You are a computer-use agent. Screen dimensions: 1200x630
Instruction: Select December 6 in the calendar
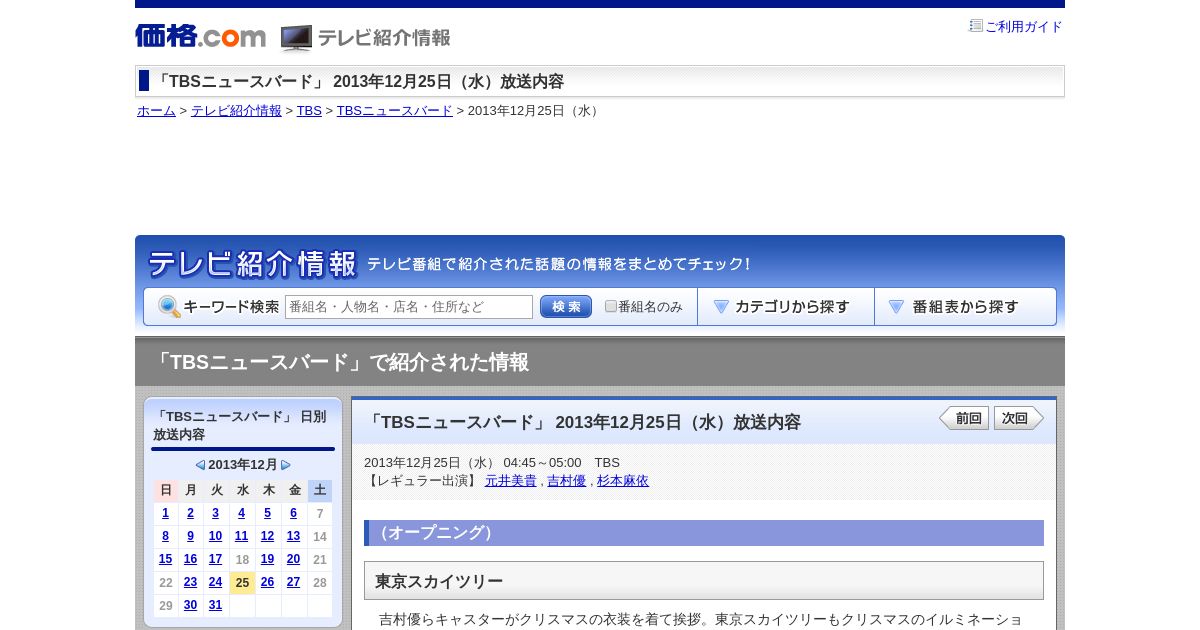tap(294, 513)
